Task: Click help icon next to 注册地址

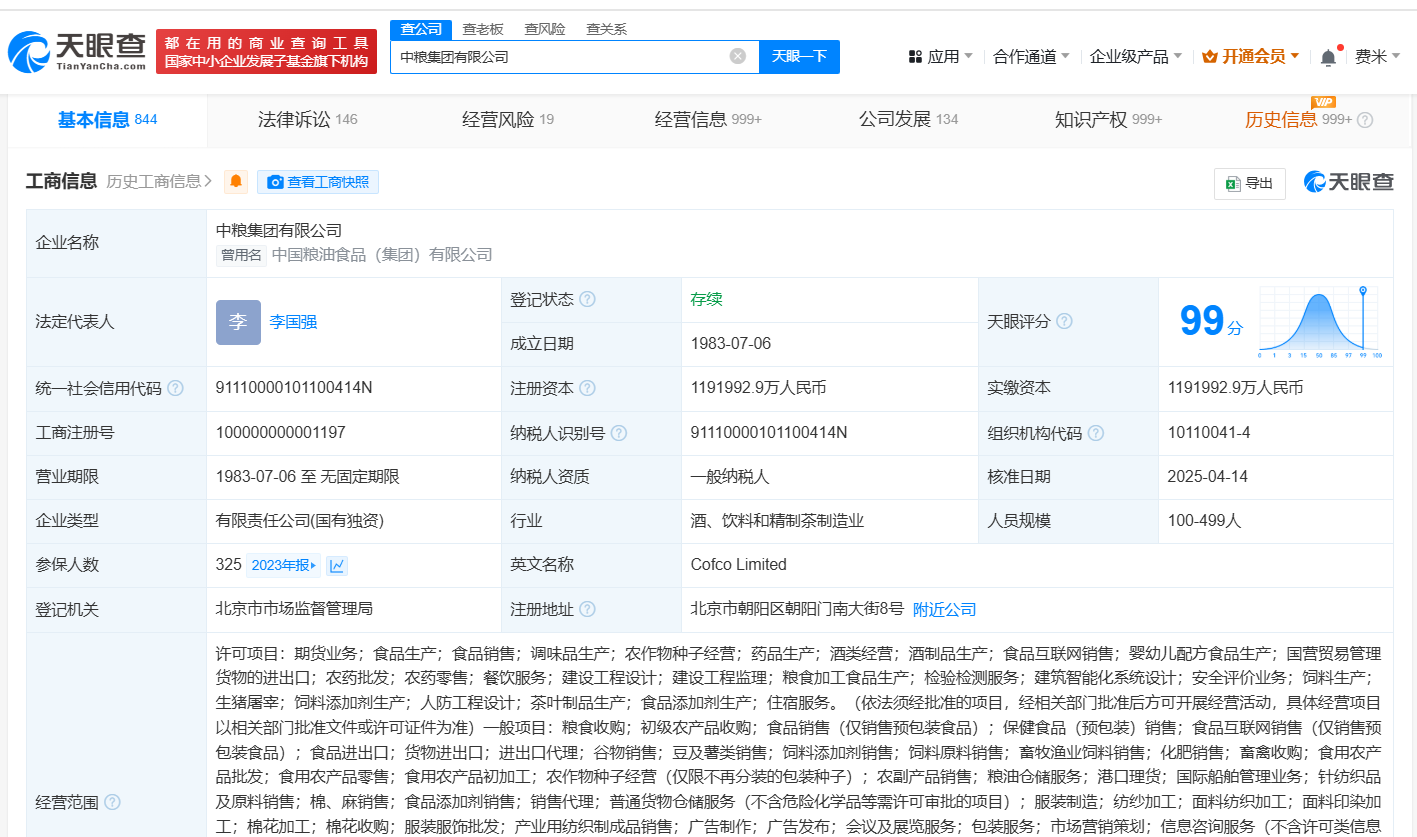Action: click(x=587, y=609)
